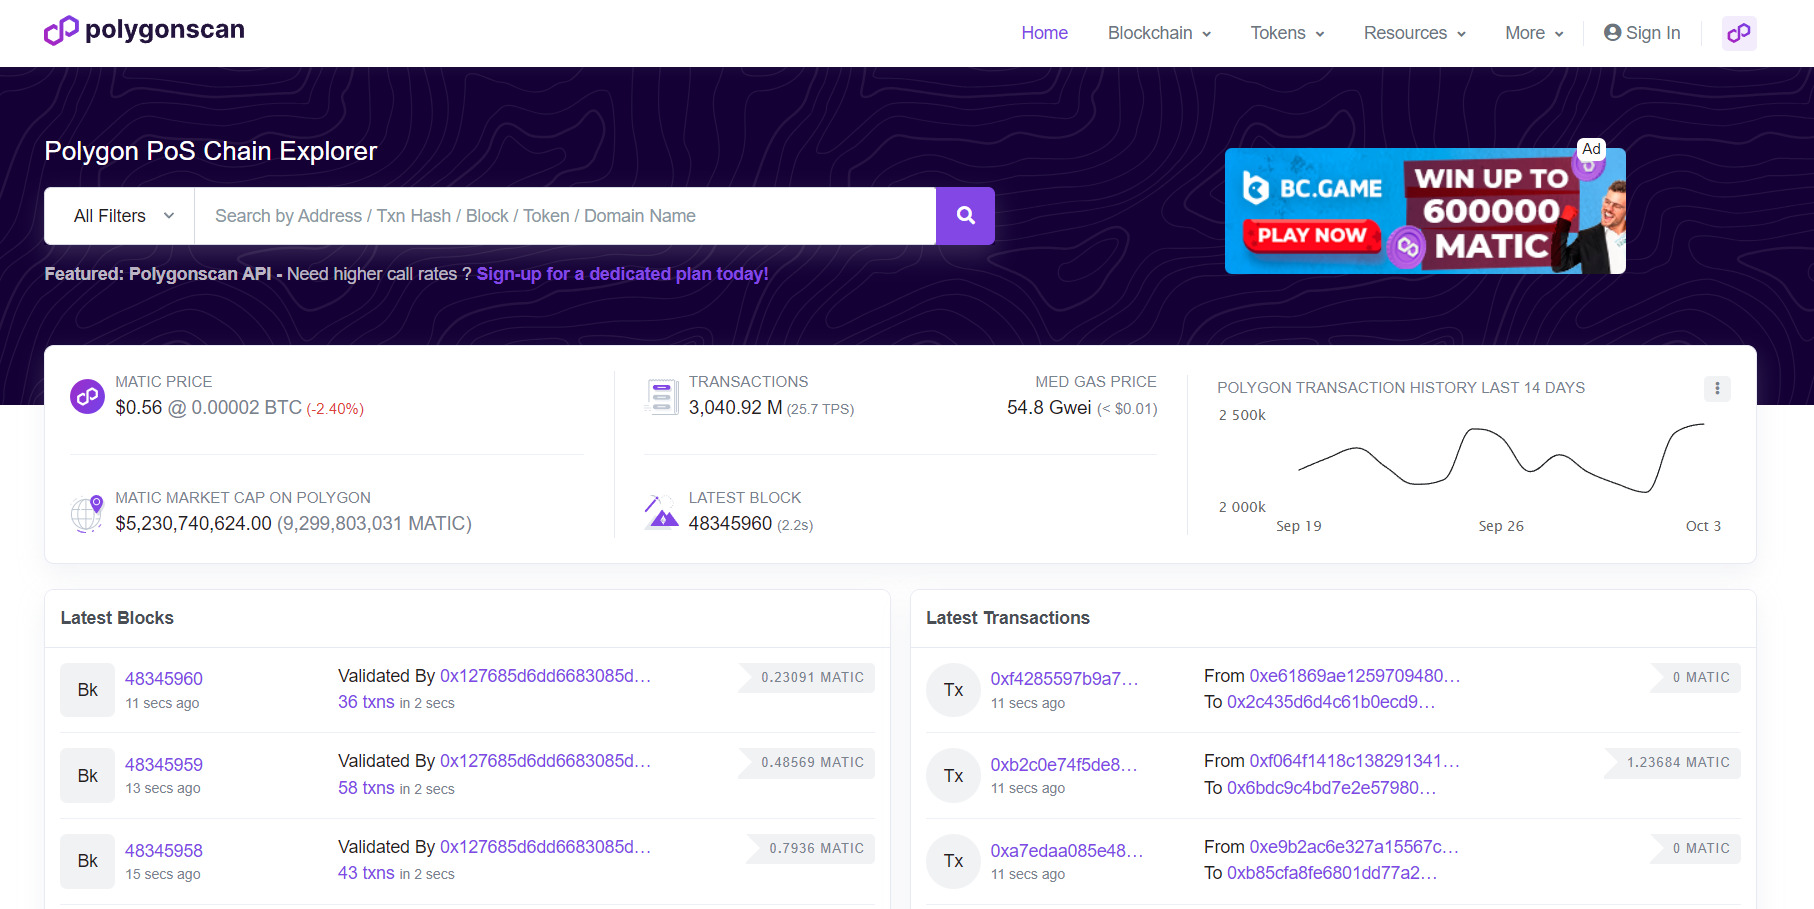The height and width of the screenshot is (909, 1814).
Task: Click the document icon beside Transactions count
Action: [660, 396]
